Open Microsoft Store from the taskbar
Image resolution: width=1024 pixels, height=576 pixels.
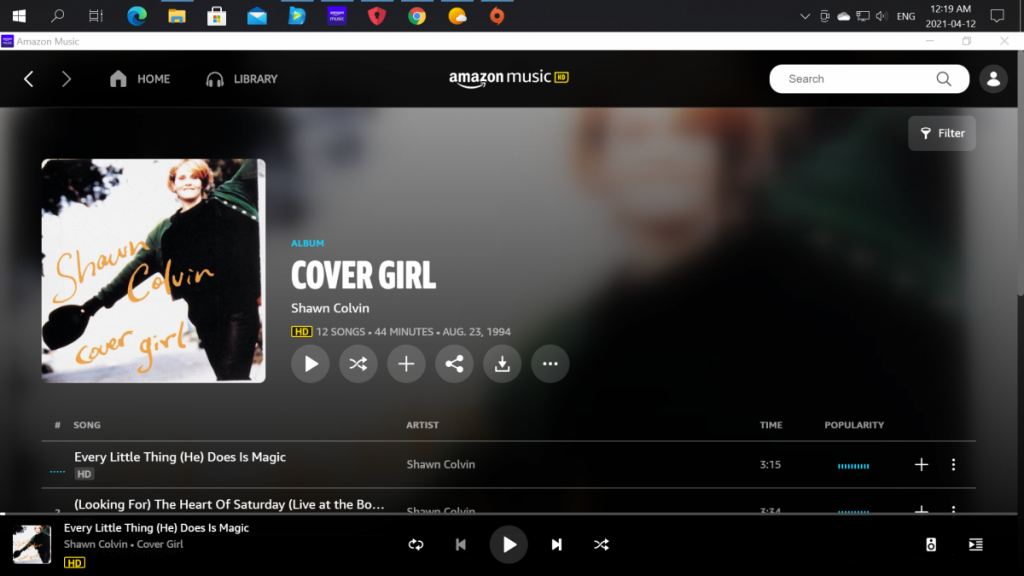tap(216, 16)
